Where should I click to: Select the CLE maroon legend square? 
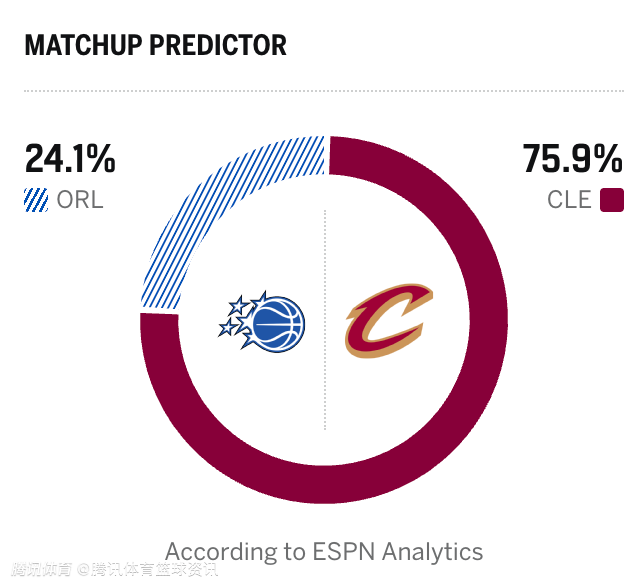point(612,200)
